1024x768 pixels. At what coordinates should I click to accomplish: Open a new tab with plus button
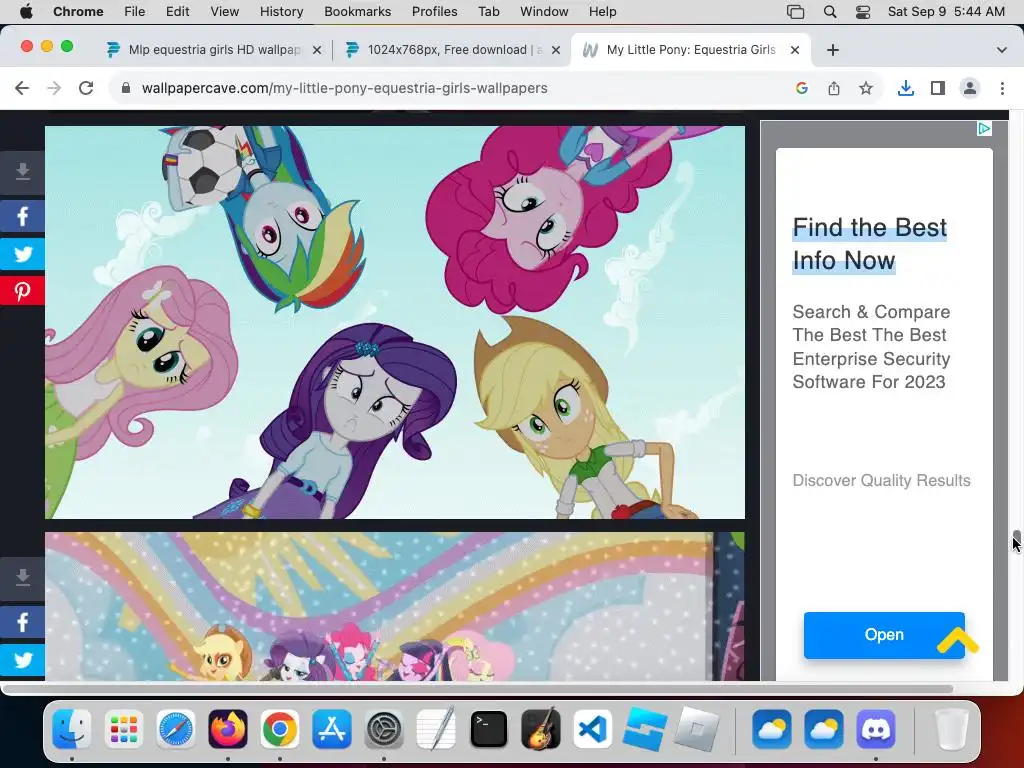click(x=833, y=50)
